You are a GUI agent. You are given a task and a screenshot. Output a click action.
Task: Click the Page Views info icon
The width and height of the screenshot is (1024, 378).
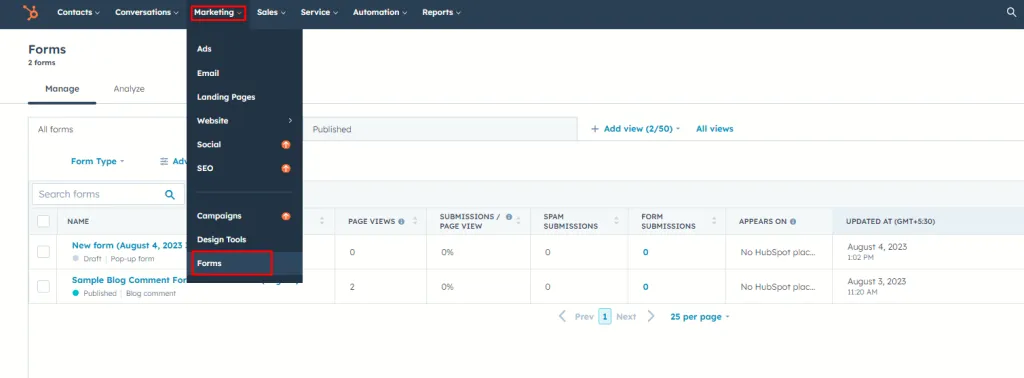pos(401,221)
